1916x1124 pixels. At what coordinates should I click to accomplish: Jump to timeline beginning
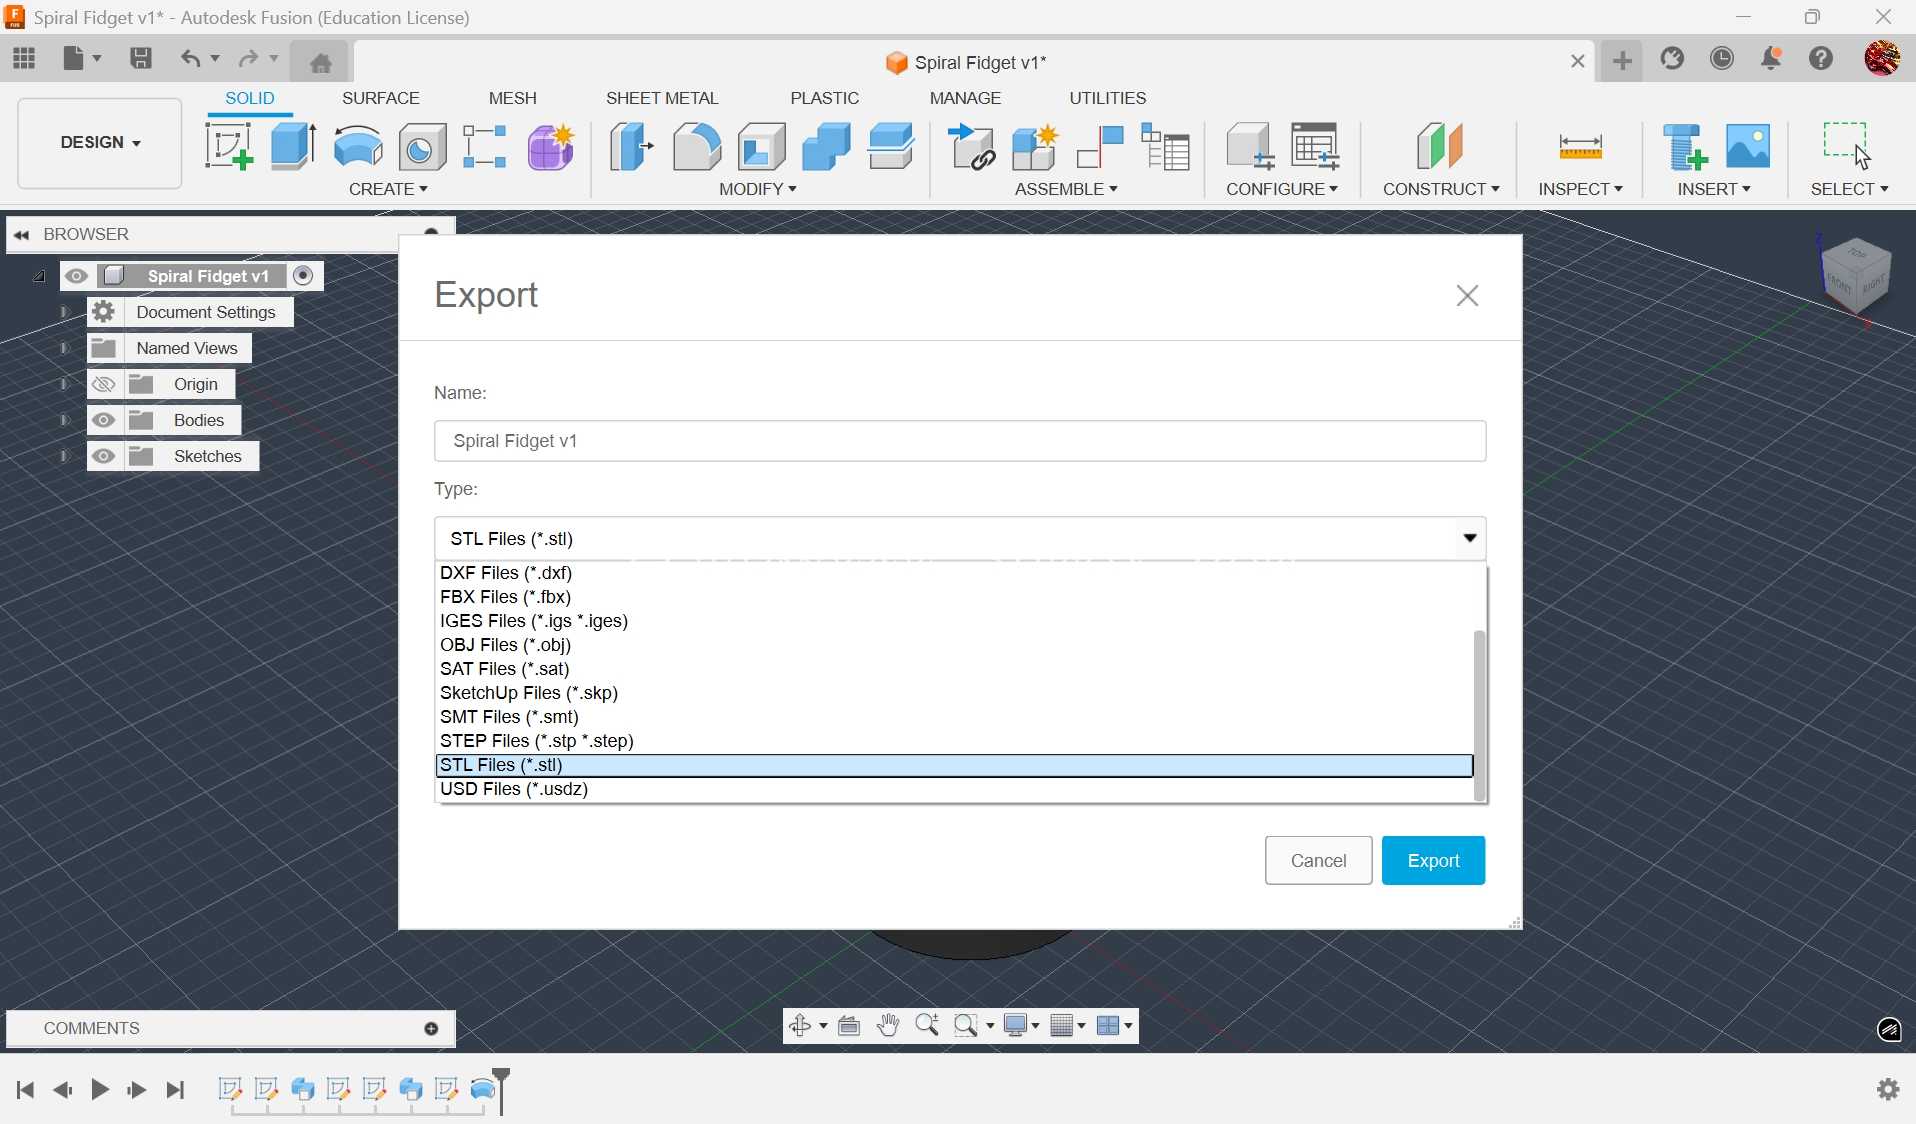[26, 1089]
